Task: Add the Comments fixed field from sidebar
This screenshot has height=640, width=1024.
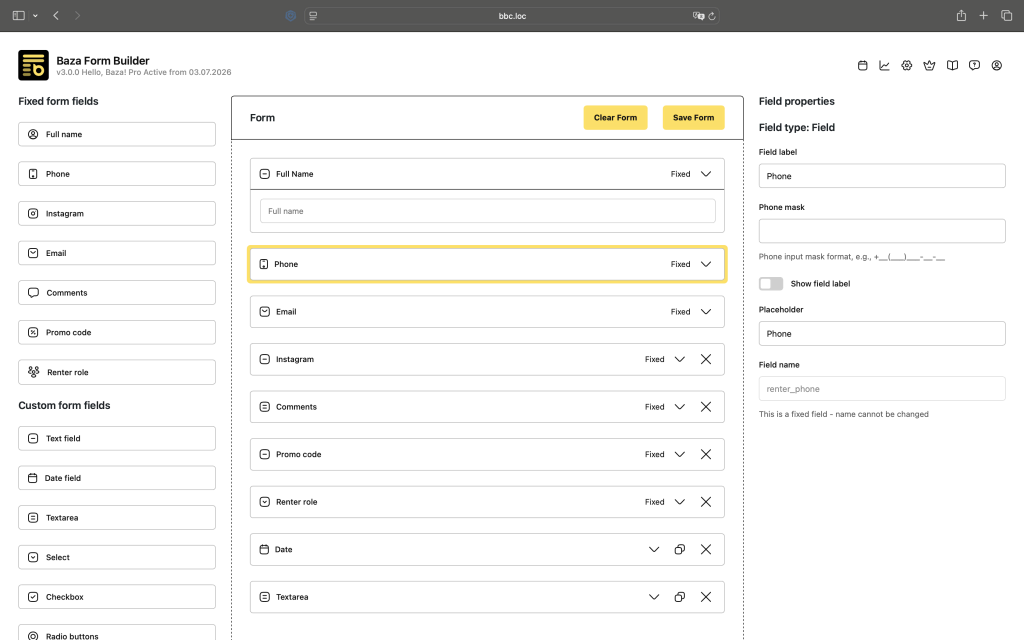Action: [x=117, y=293]
